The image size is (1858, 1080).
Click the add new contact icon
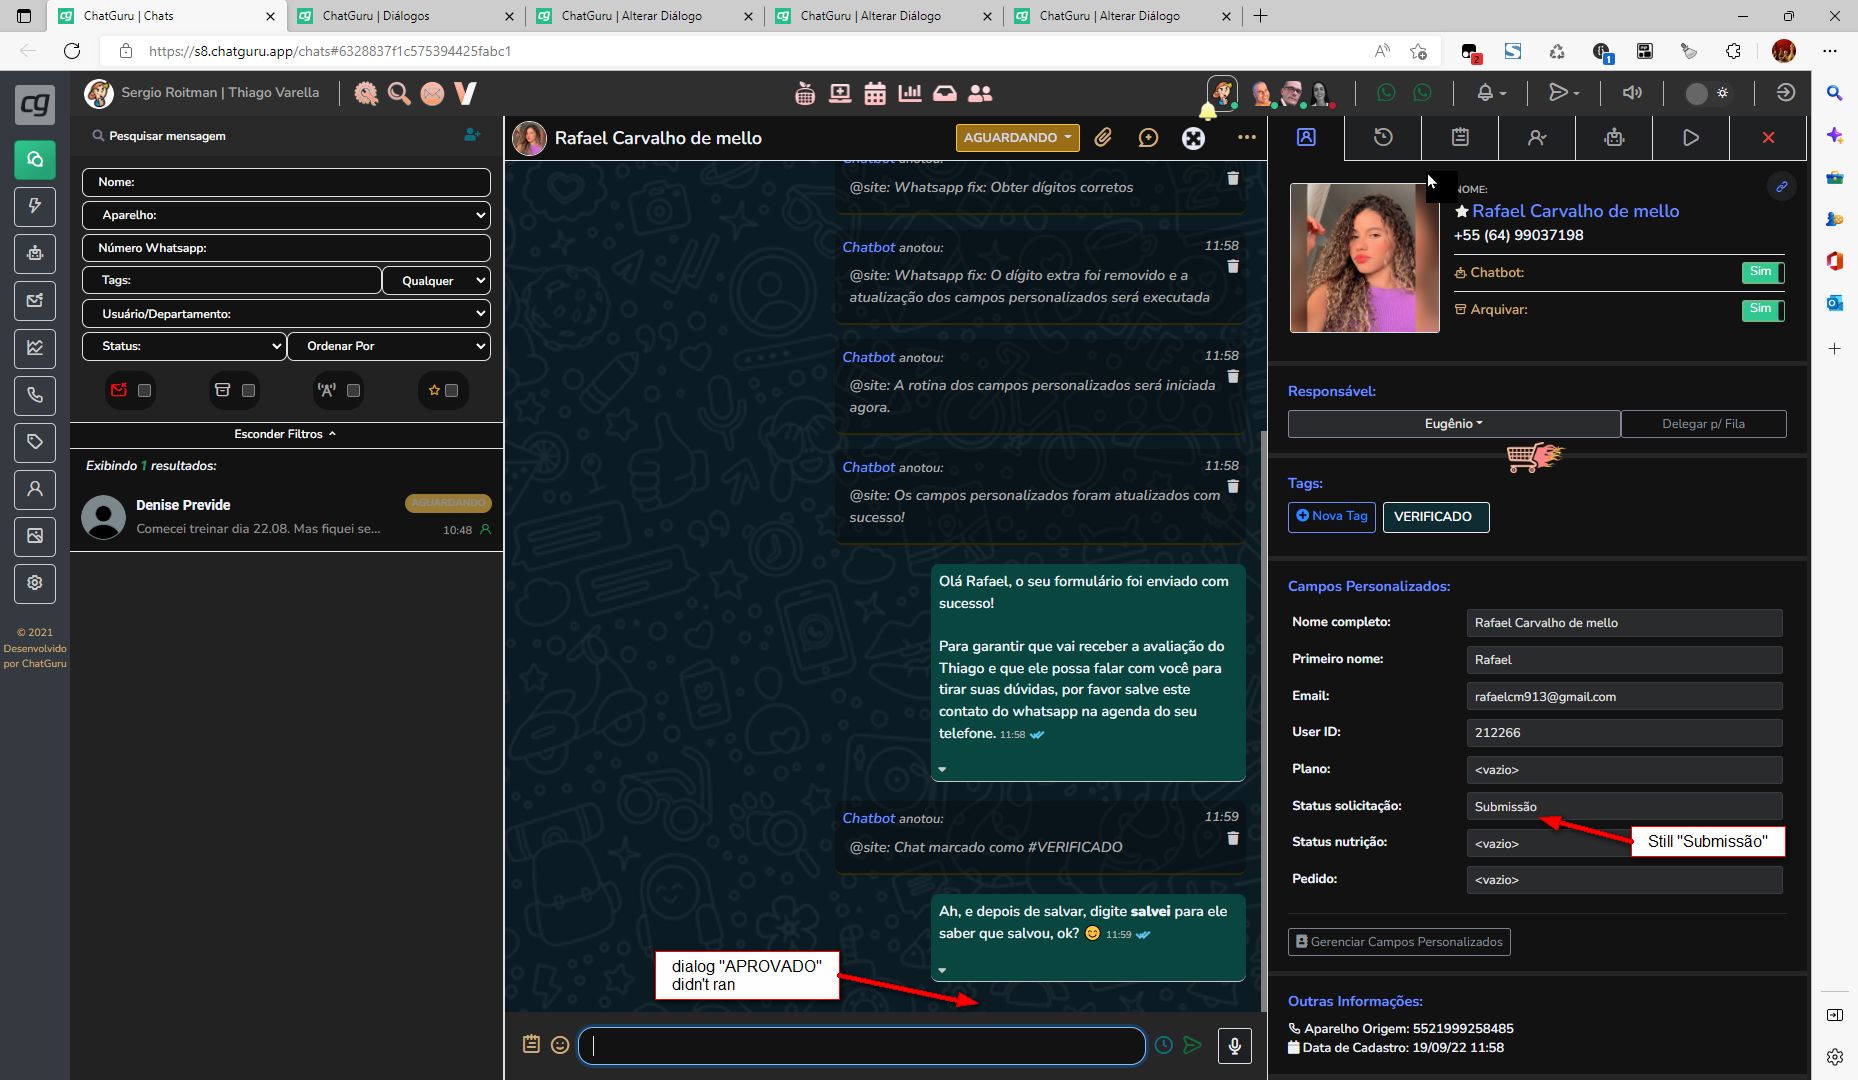tap(472, 135)
